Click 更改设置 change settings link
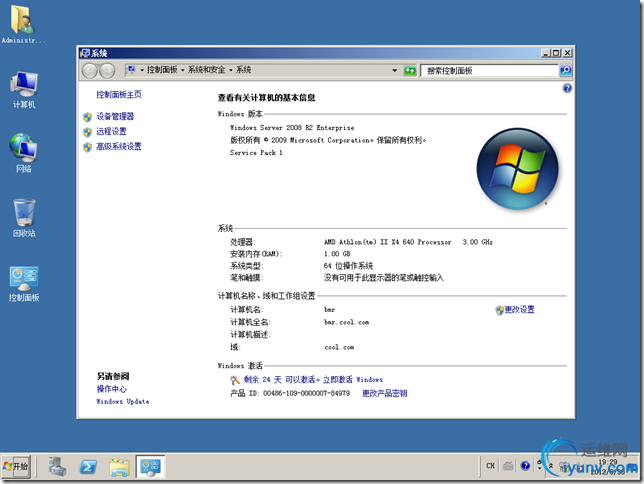644x484 pixels. pos(520,309)
